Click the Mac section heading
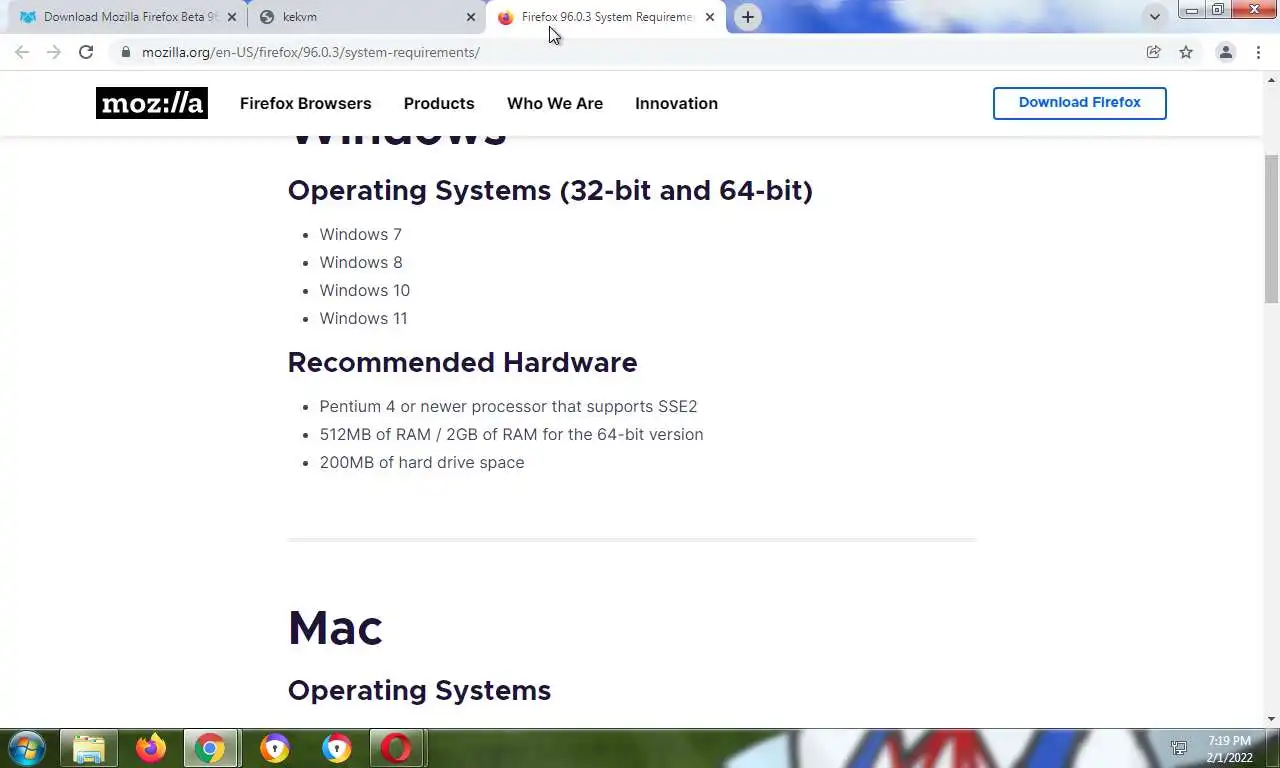 [335, 628]
